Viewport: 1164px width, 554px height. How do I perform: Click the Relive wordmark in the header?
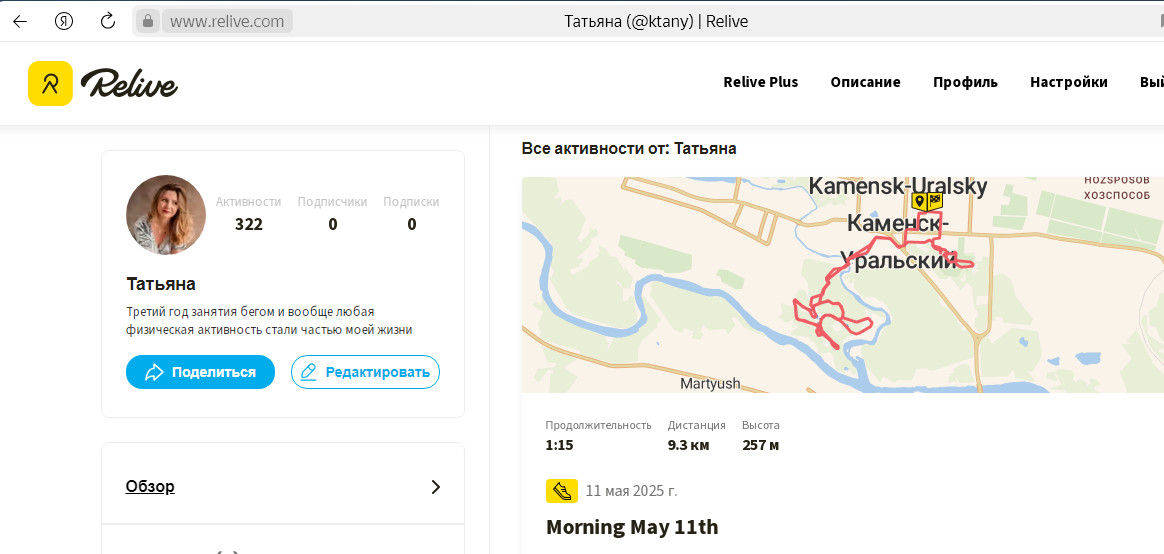129,83
